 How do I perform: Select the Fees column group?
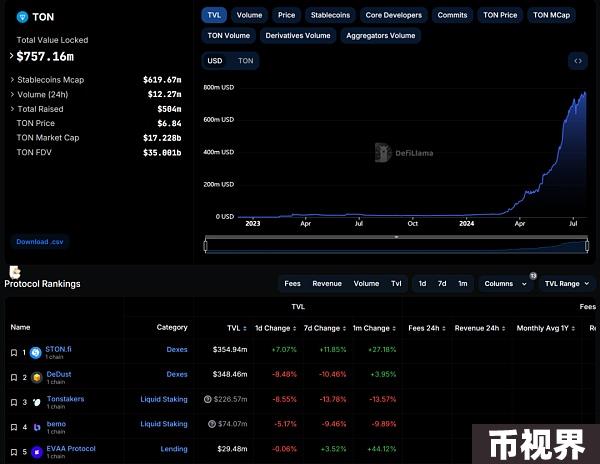pyautogui.click(x=292, y=284)
